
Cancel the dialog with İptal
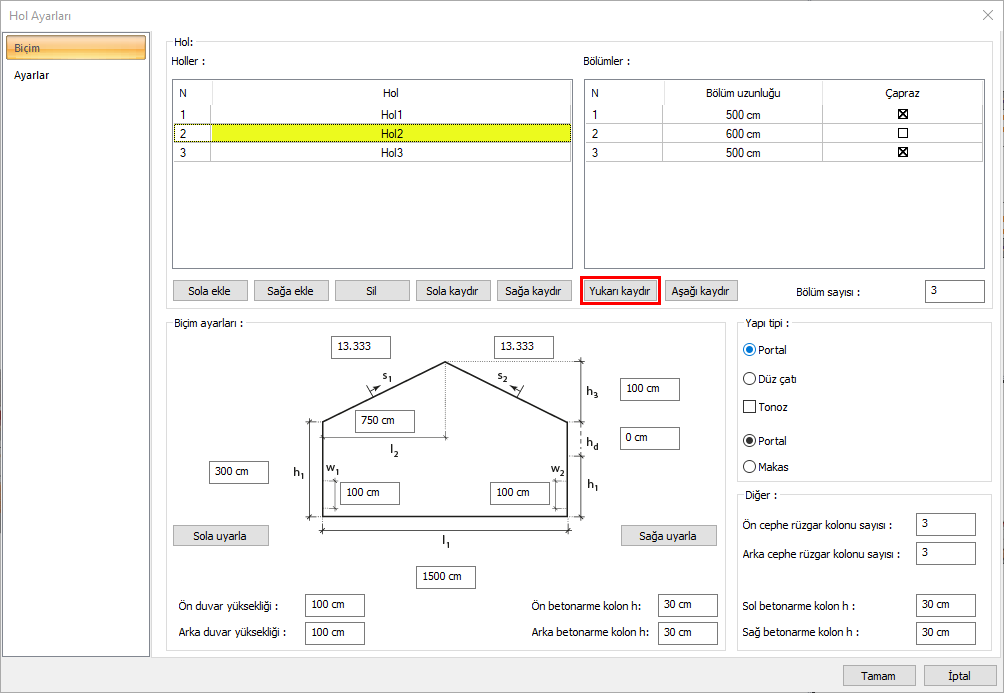click(x=959, y=676)
